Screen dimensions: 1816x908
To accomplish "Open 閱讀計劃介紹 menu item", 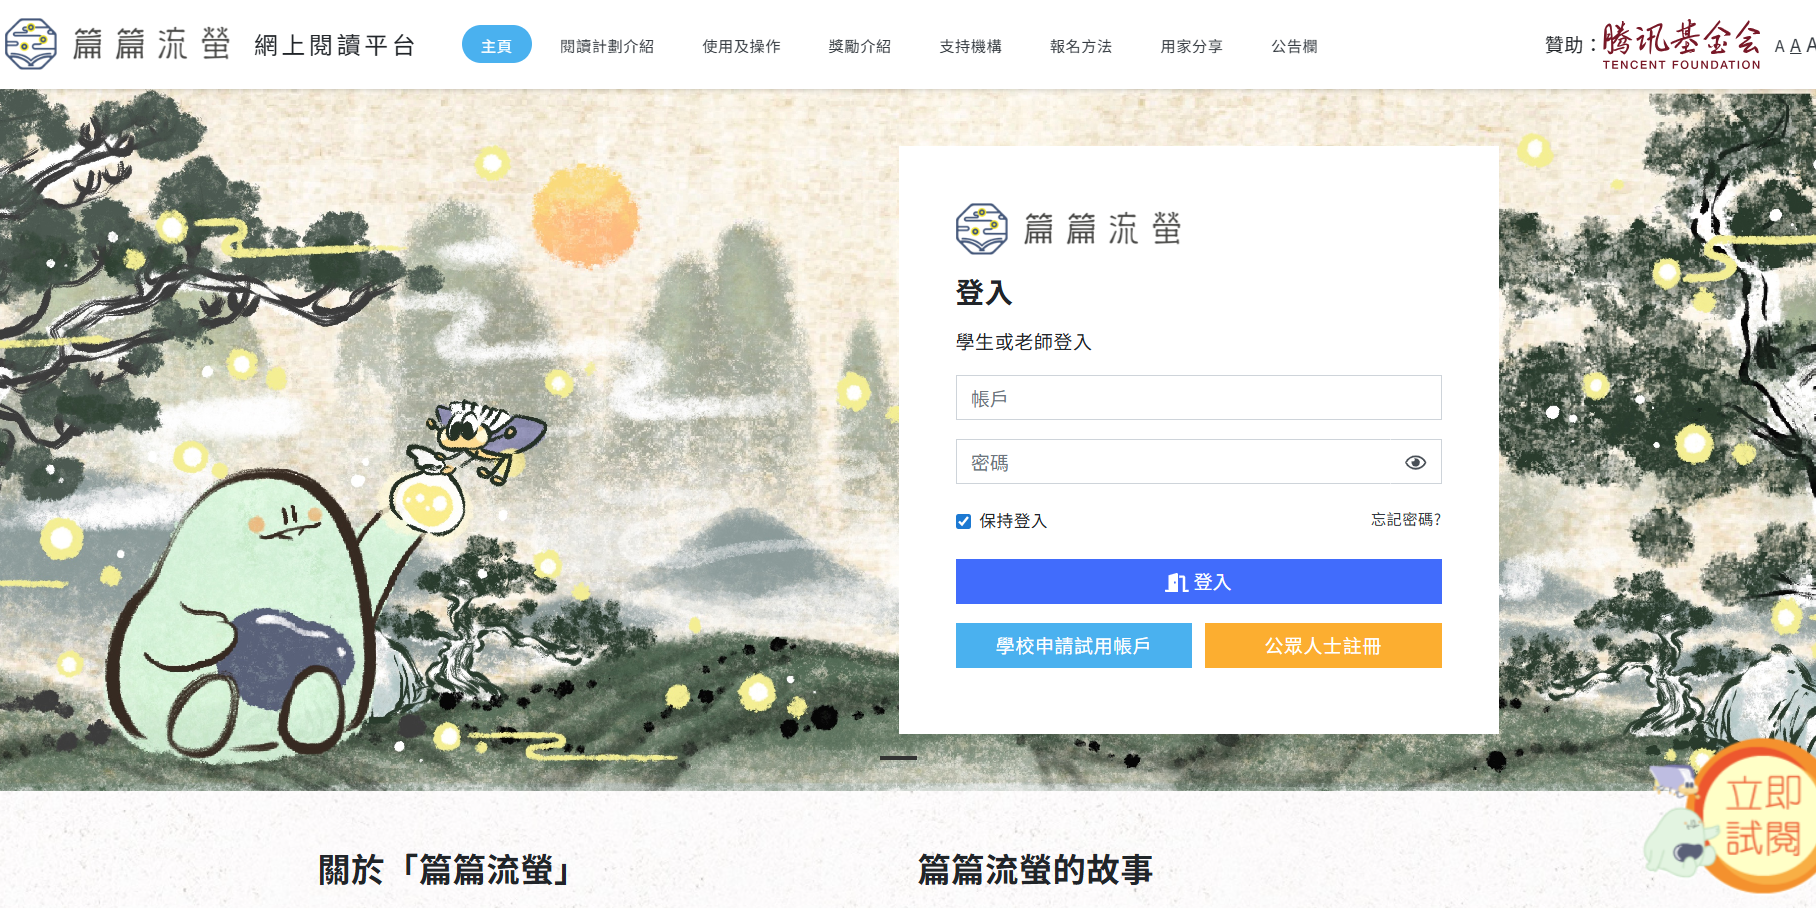I will pos(607,46).
